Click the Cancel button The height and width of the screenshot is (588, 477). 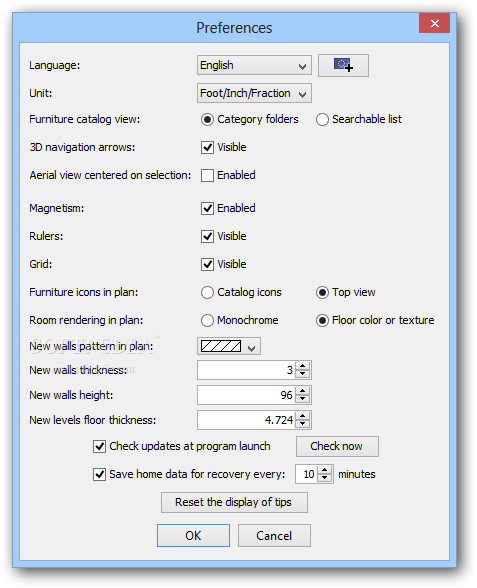click(274, 536)
